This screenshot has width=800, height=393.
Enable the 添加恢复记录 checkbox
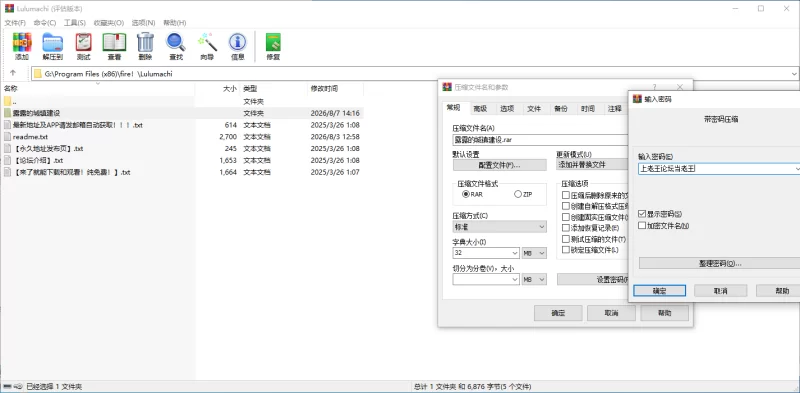click(566, 228)
